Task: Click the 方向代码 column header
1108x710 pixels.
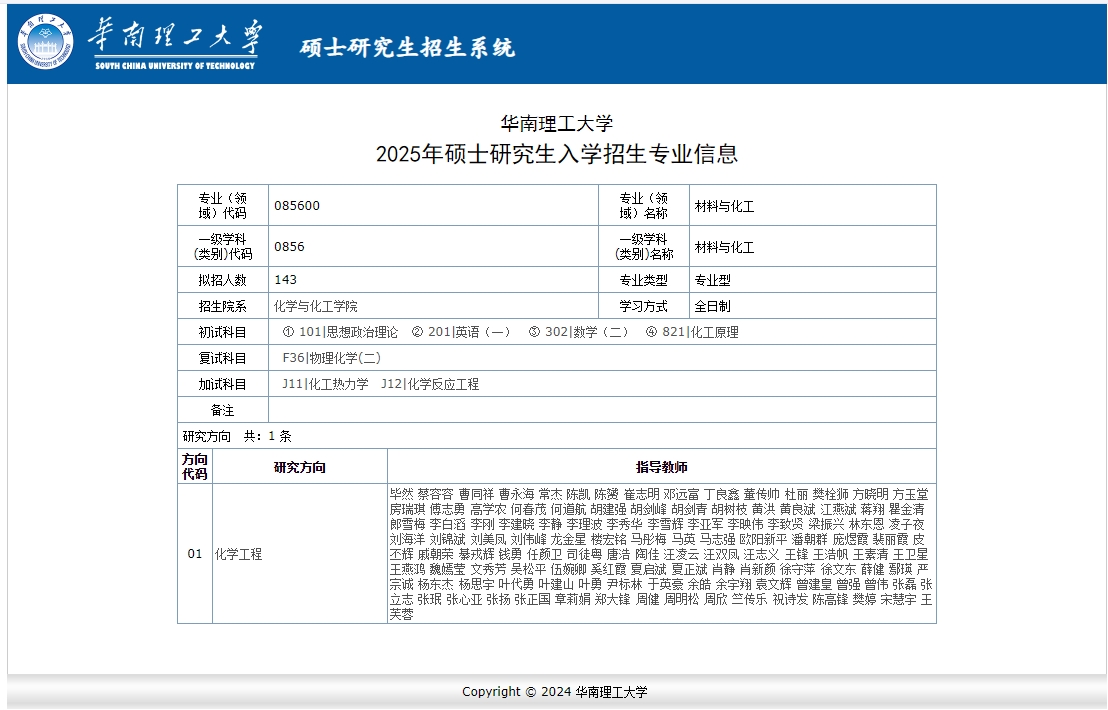Action: 195,467
